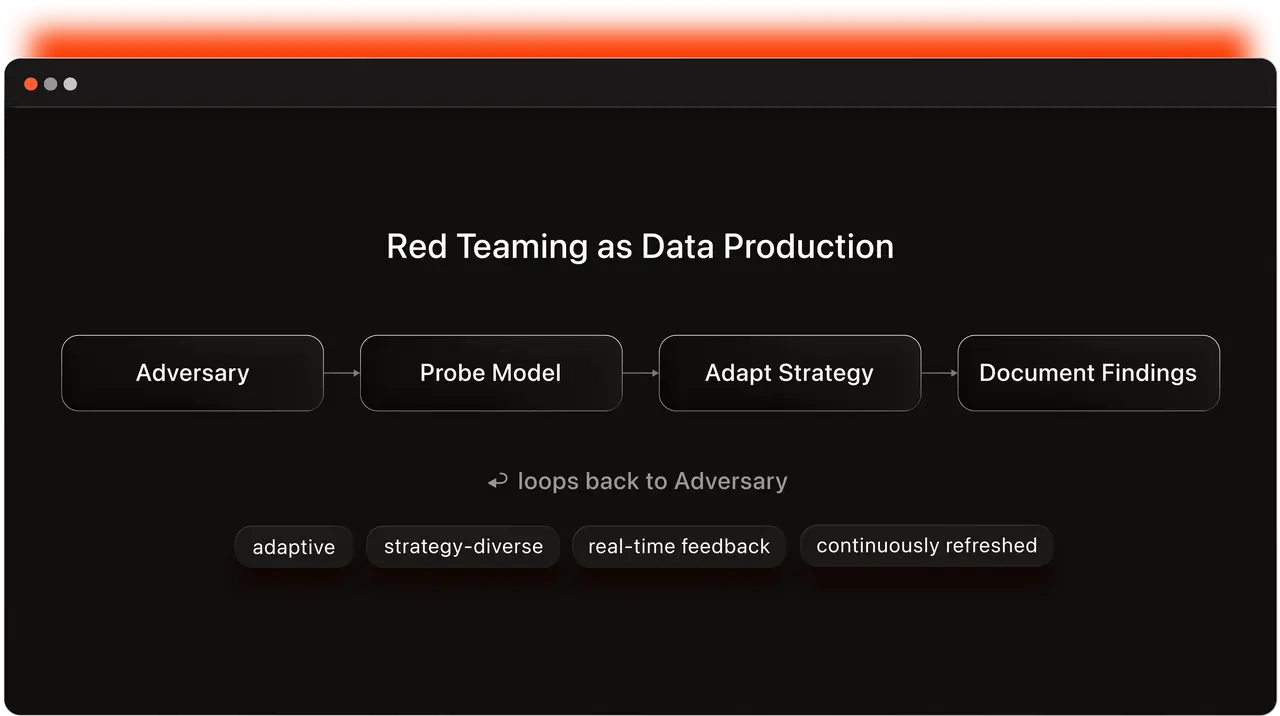Click the adaptive tag
1280x716 pixels.
293,547
